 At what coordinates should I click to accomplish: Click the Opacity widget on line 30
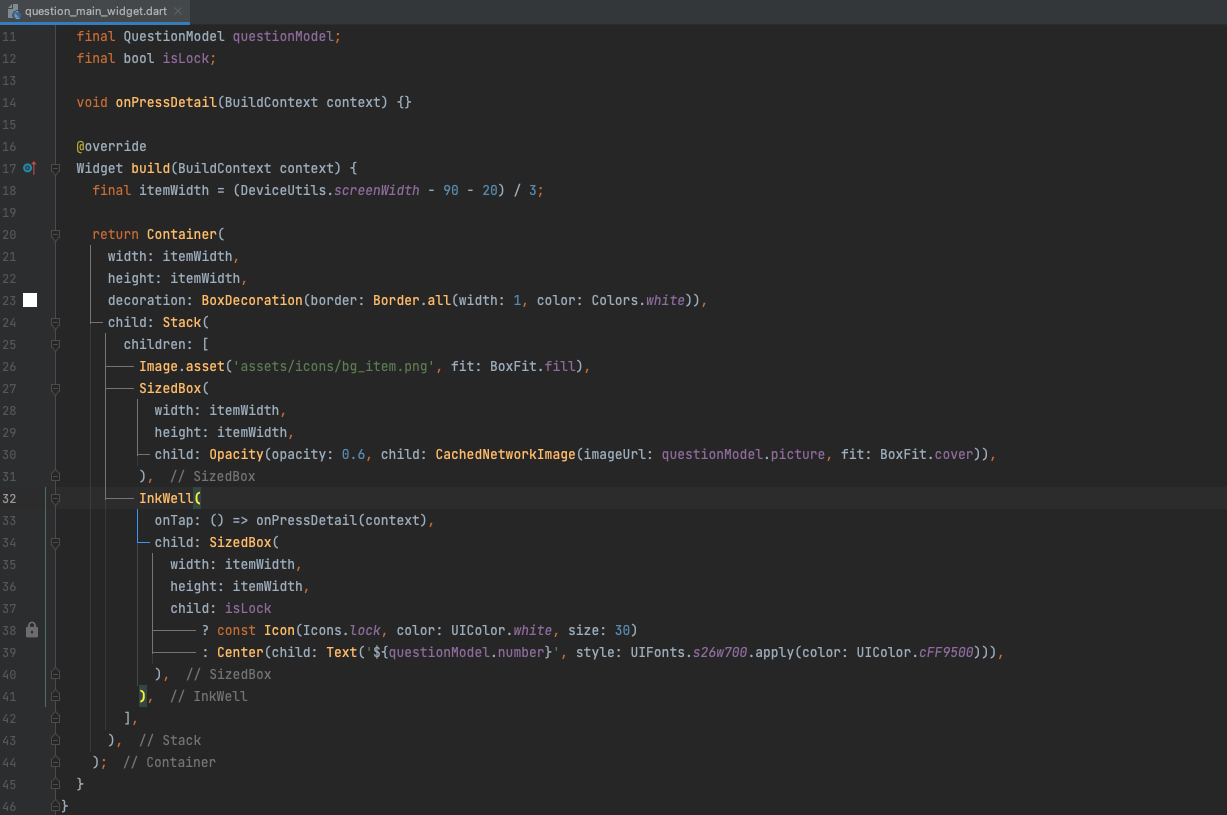point(236,454)
